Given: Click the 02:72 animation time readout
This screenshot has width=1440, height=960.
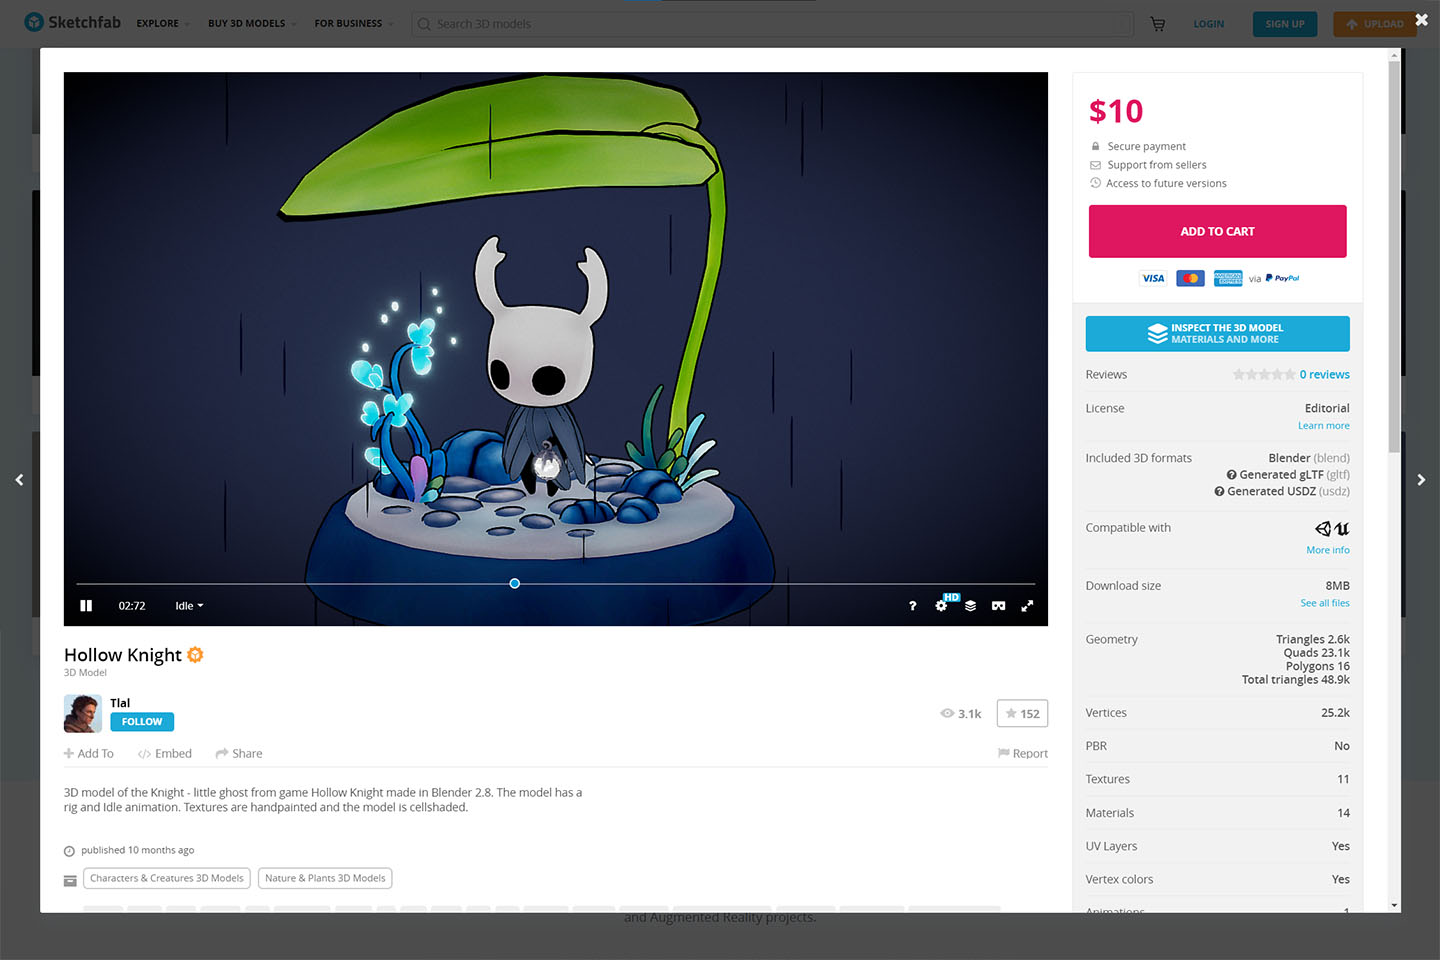Looking at the screenshot, I should 132,606.
